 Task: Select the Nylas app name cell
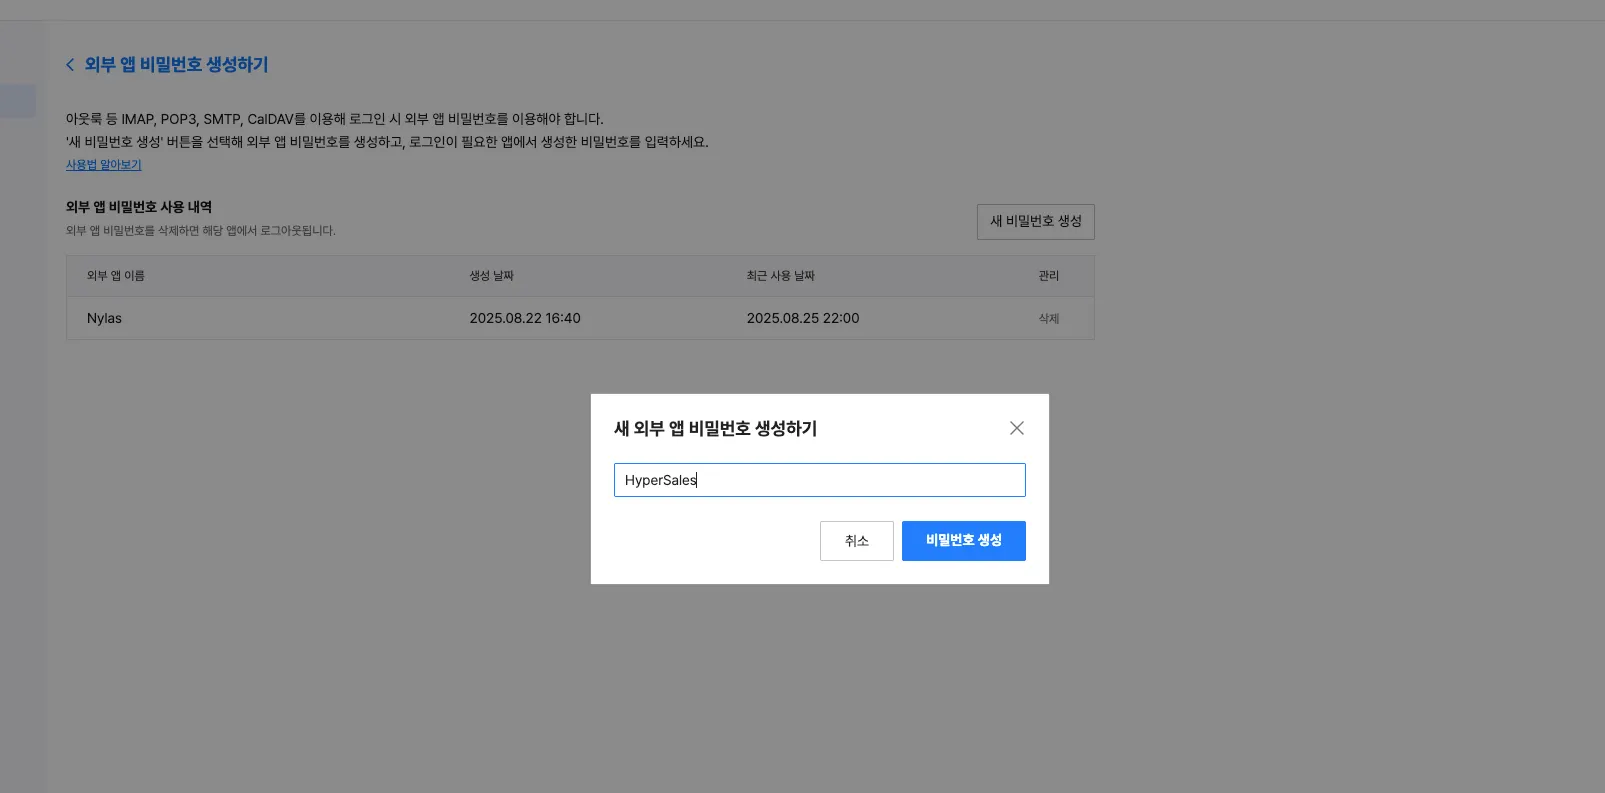104,319
